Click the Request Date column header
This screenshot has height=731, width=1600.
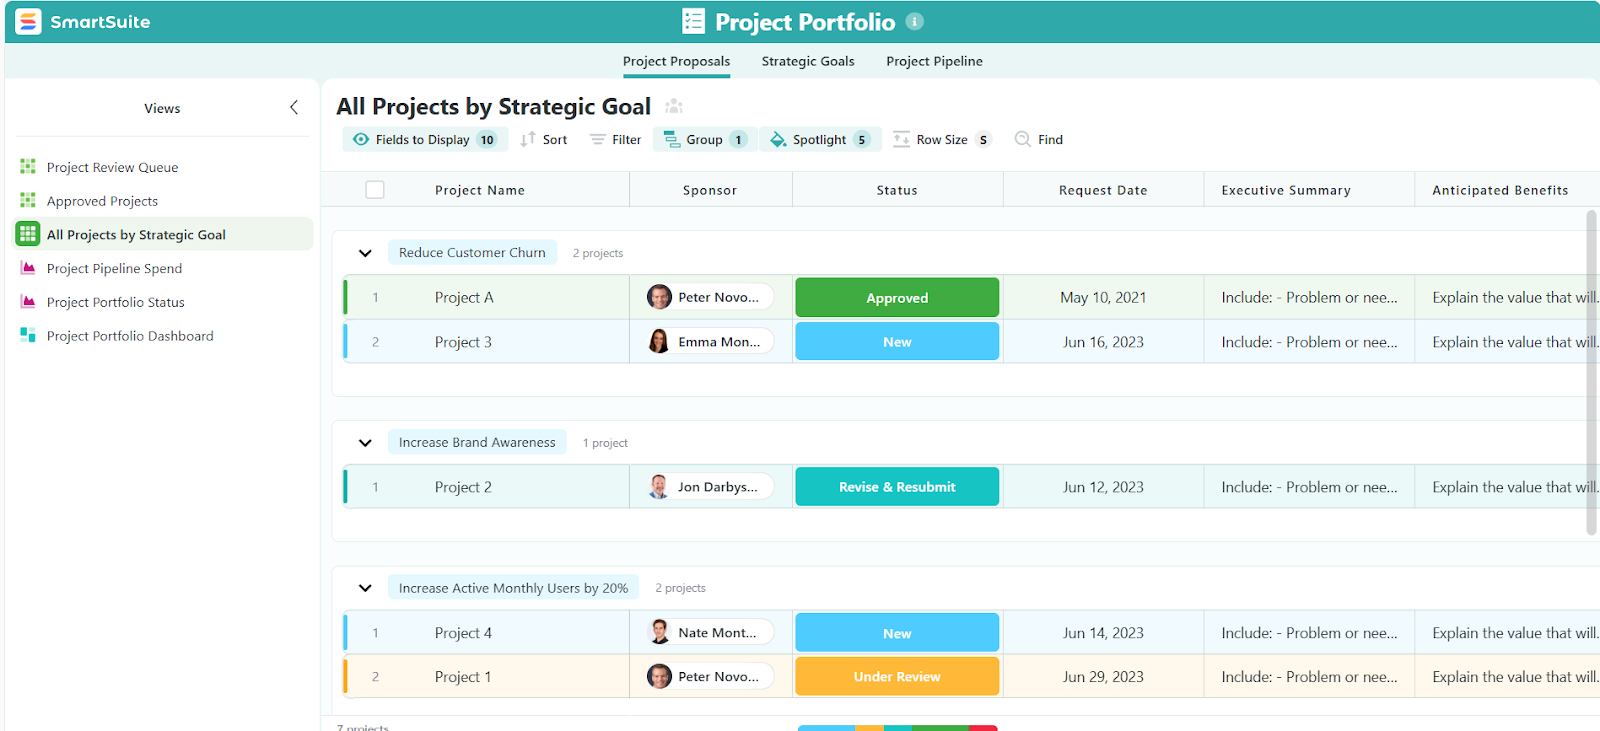(1103, 190)
